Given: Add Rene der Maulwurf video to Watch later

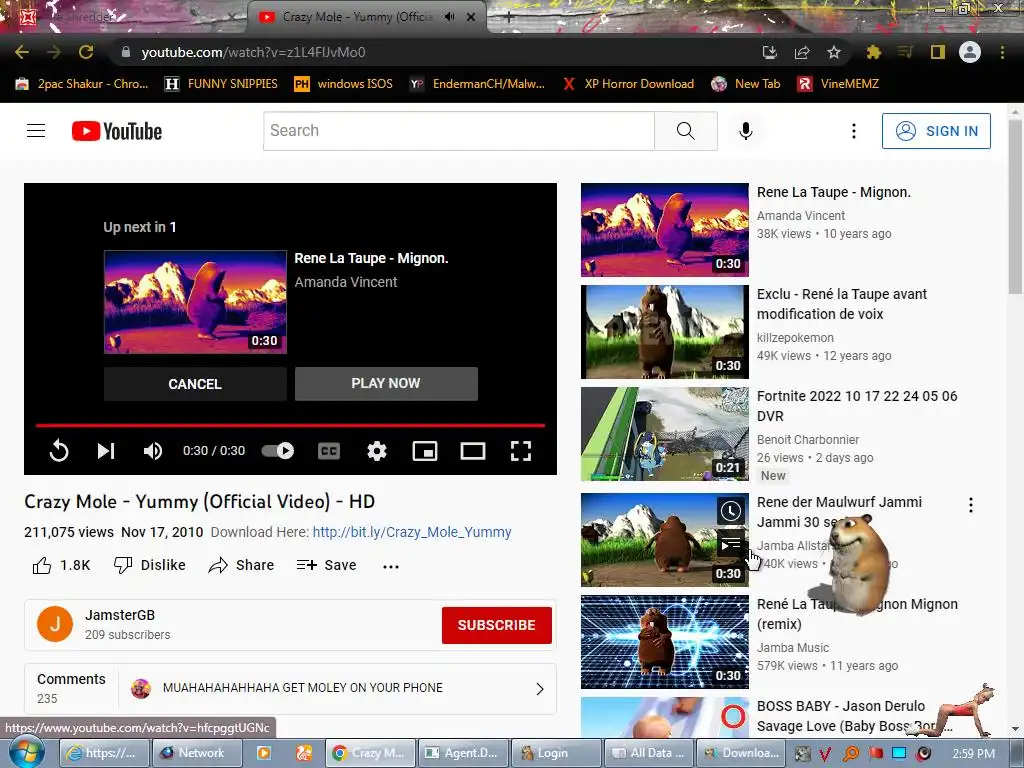Looking at the screenshot, I should 731,511.
